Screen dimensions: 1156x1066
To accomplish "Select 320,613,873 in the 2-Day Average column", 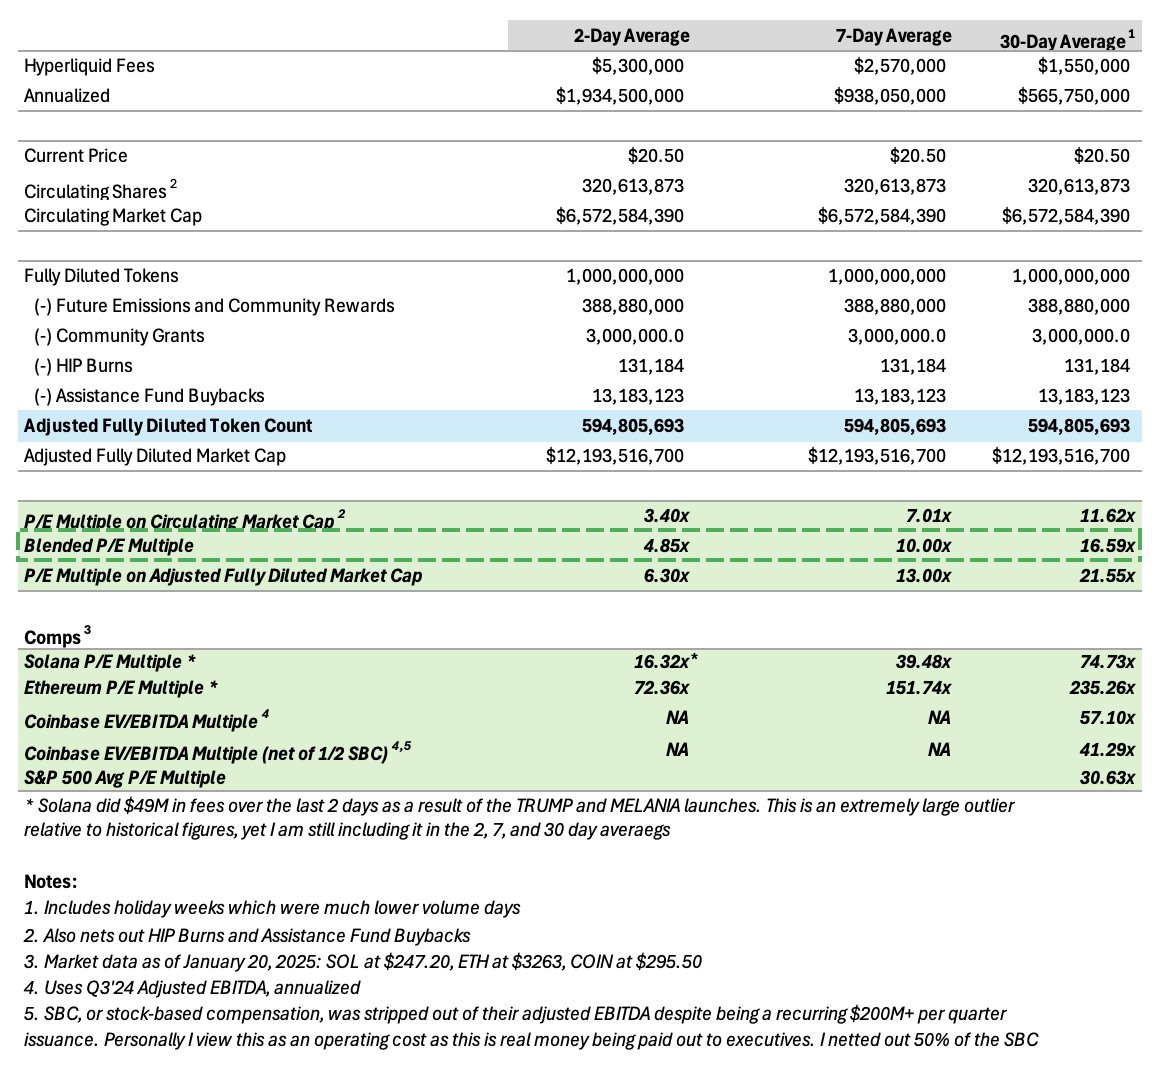I will pos(633,186).
